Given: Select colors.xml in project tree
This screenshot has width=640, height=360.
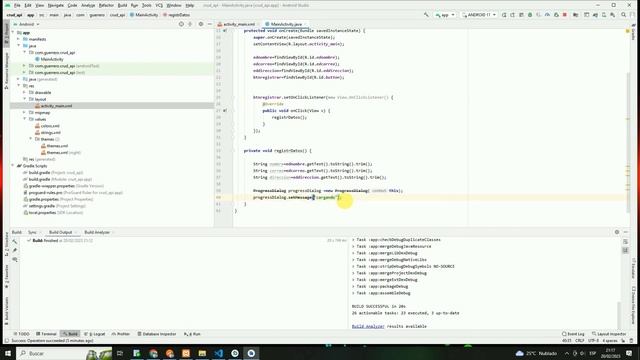Looking at the screenshot, I should [50, 126].
